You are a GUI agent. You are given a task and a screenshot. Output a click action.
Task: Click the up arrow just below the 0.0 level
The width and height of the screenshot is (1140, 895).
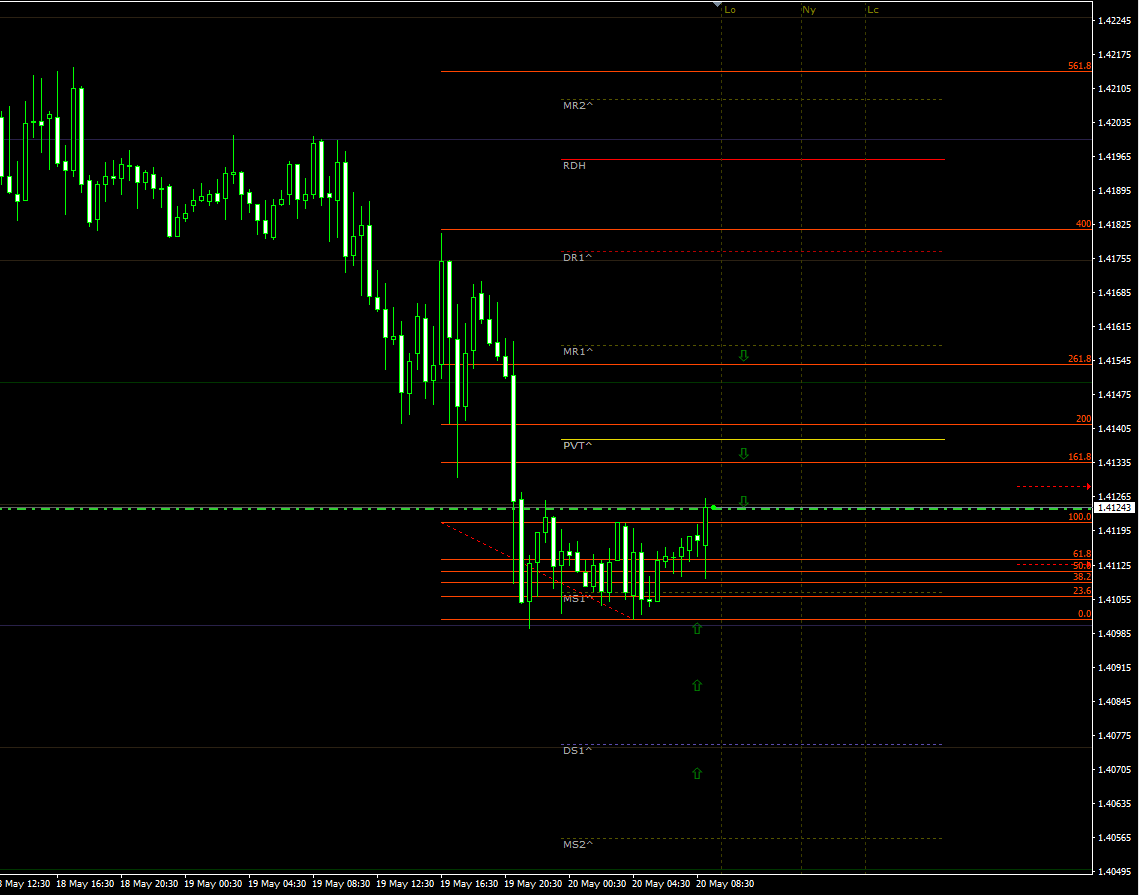pos(697,628)
